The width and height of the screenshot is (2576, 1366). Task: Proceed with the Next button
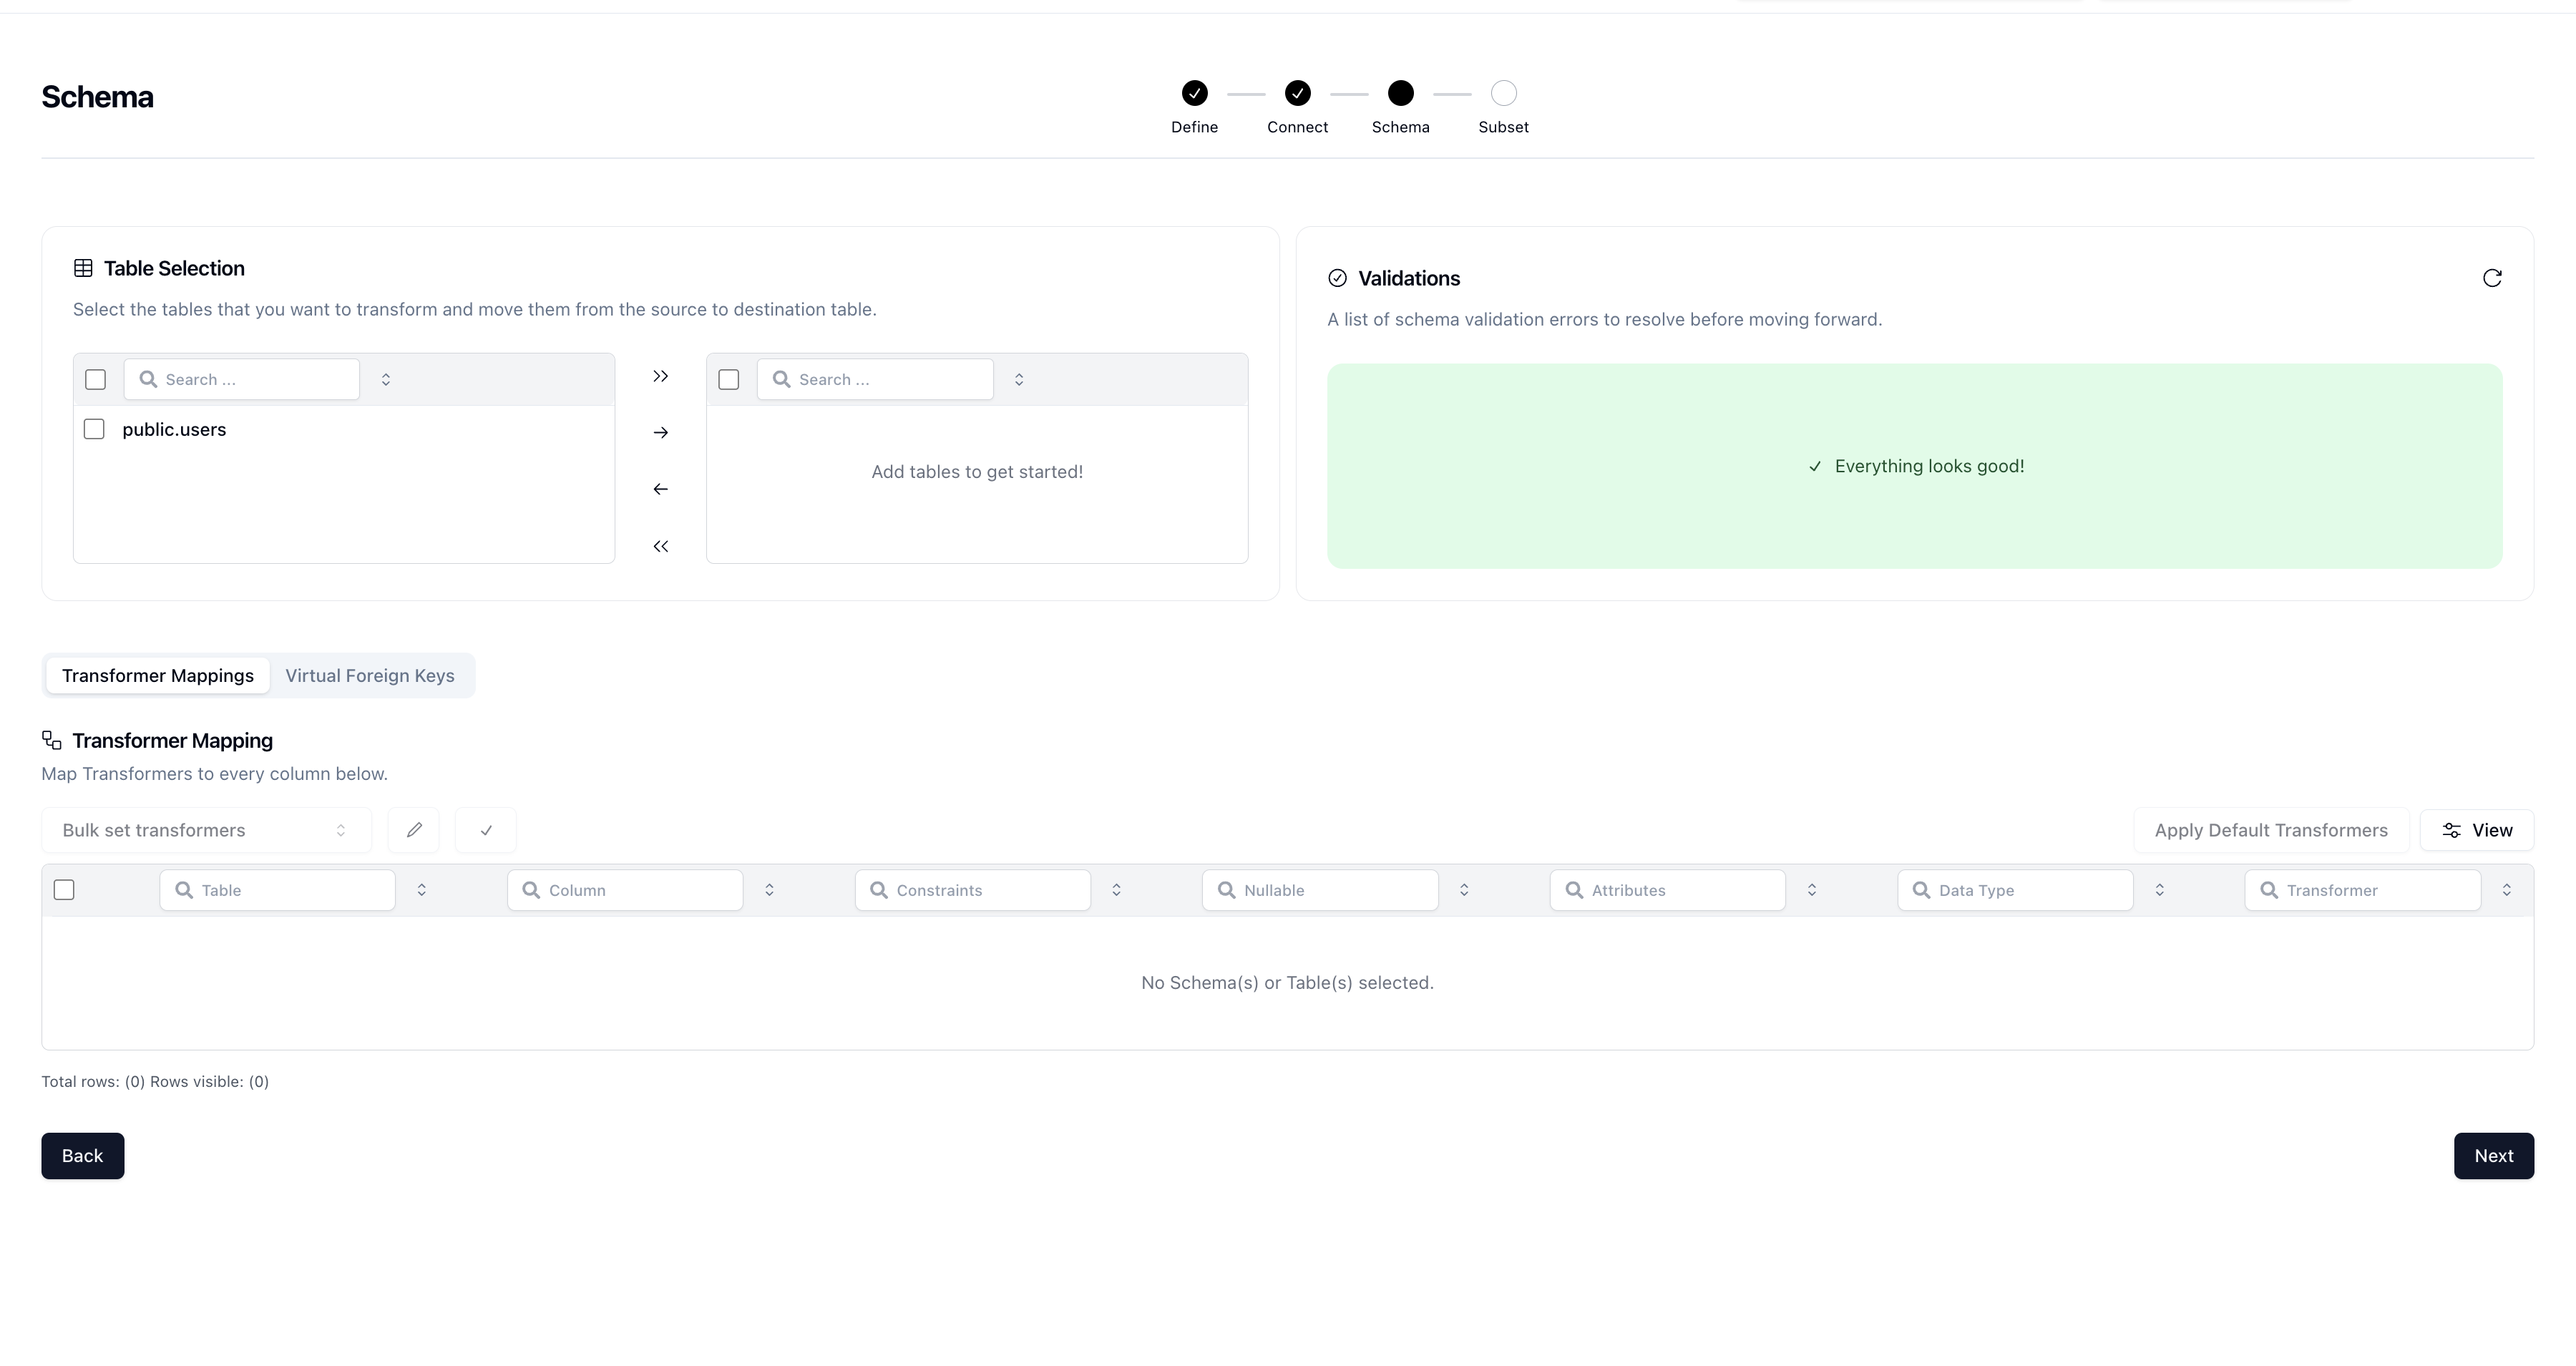tap(2494, 1156)
